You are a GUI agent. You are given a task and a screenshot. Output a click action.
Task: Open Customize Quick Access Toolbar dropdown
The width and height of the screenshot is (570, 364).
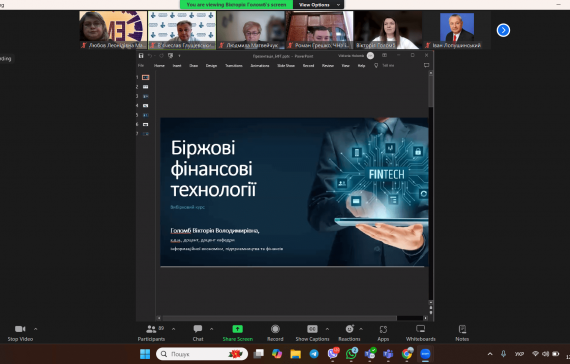point(179,56)
